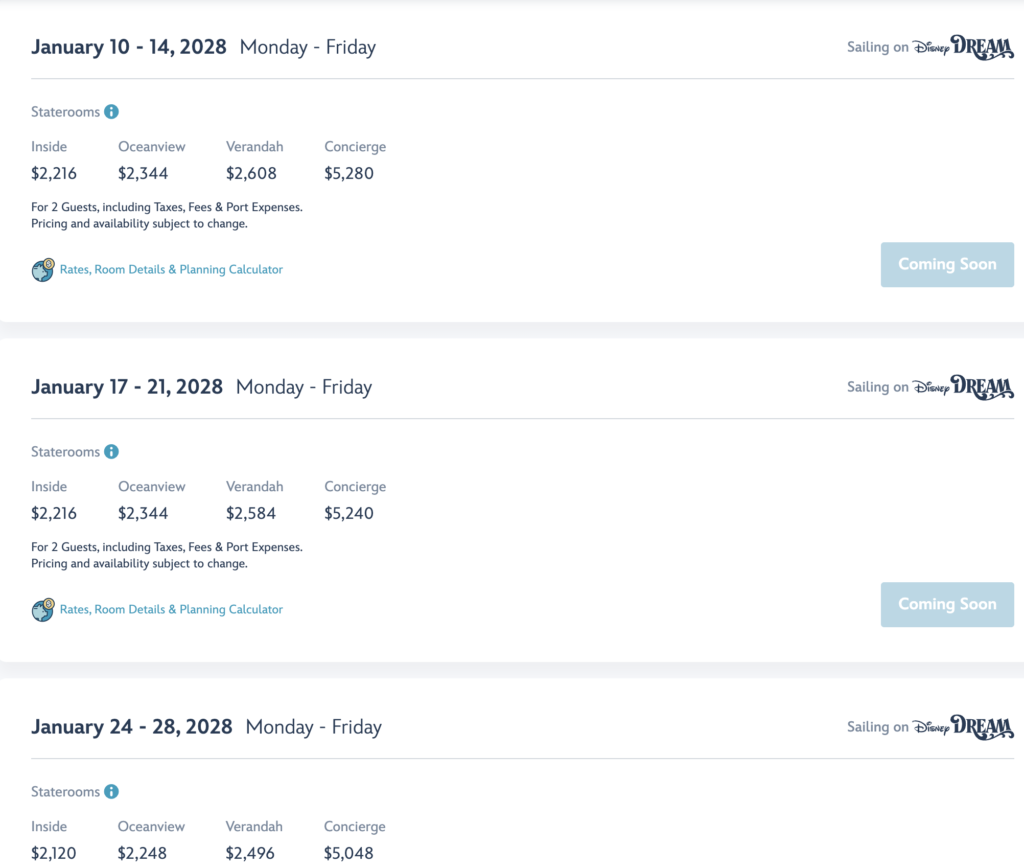1024x868 pixels.
Task: Click Staterooms info icon for January 17 sailing
Action: (x=112, y=452)
